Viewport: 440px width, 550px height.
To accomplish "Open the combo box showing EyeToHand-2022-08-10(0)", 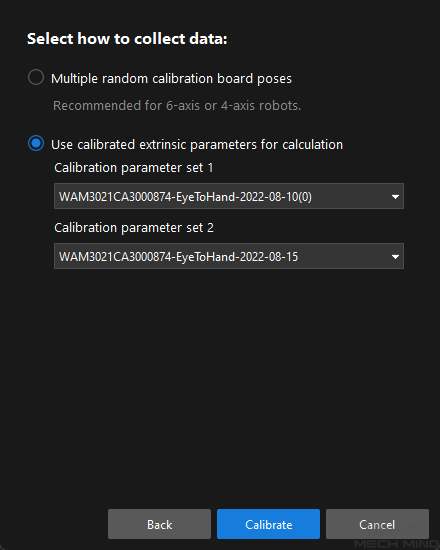I will [229, 196].
